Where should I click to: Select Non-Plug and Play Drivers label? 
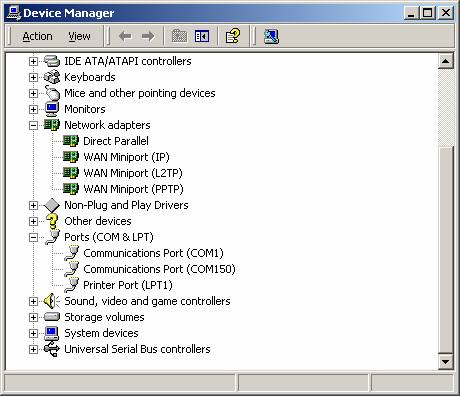(x=126, y=205)
